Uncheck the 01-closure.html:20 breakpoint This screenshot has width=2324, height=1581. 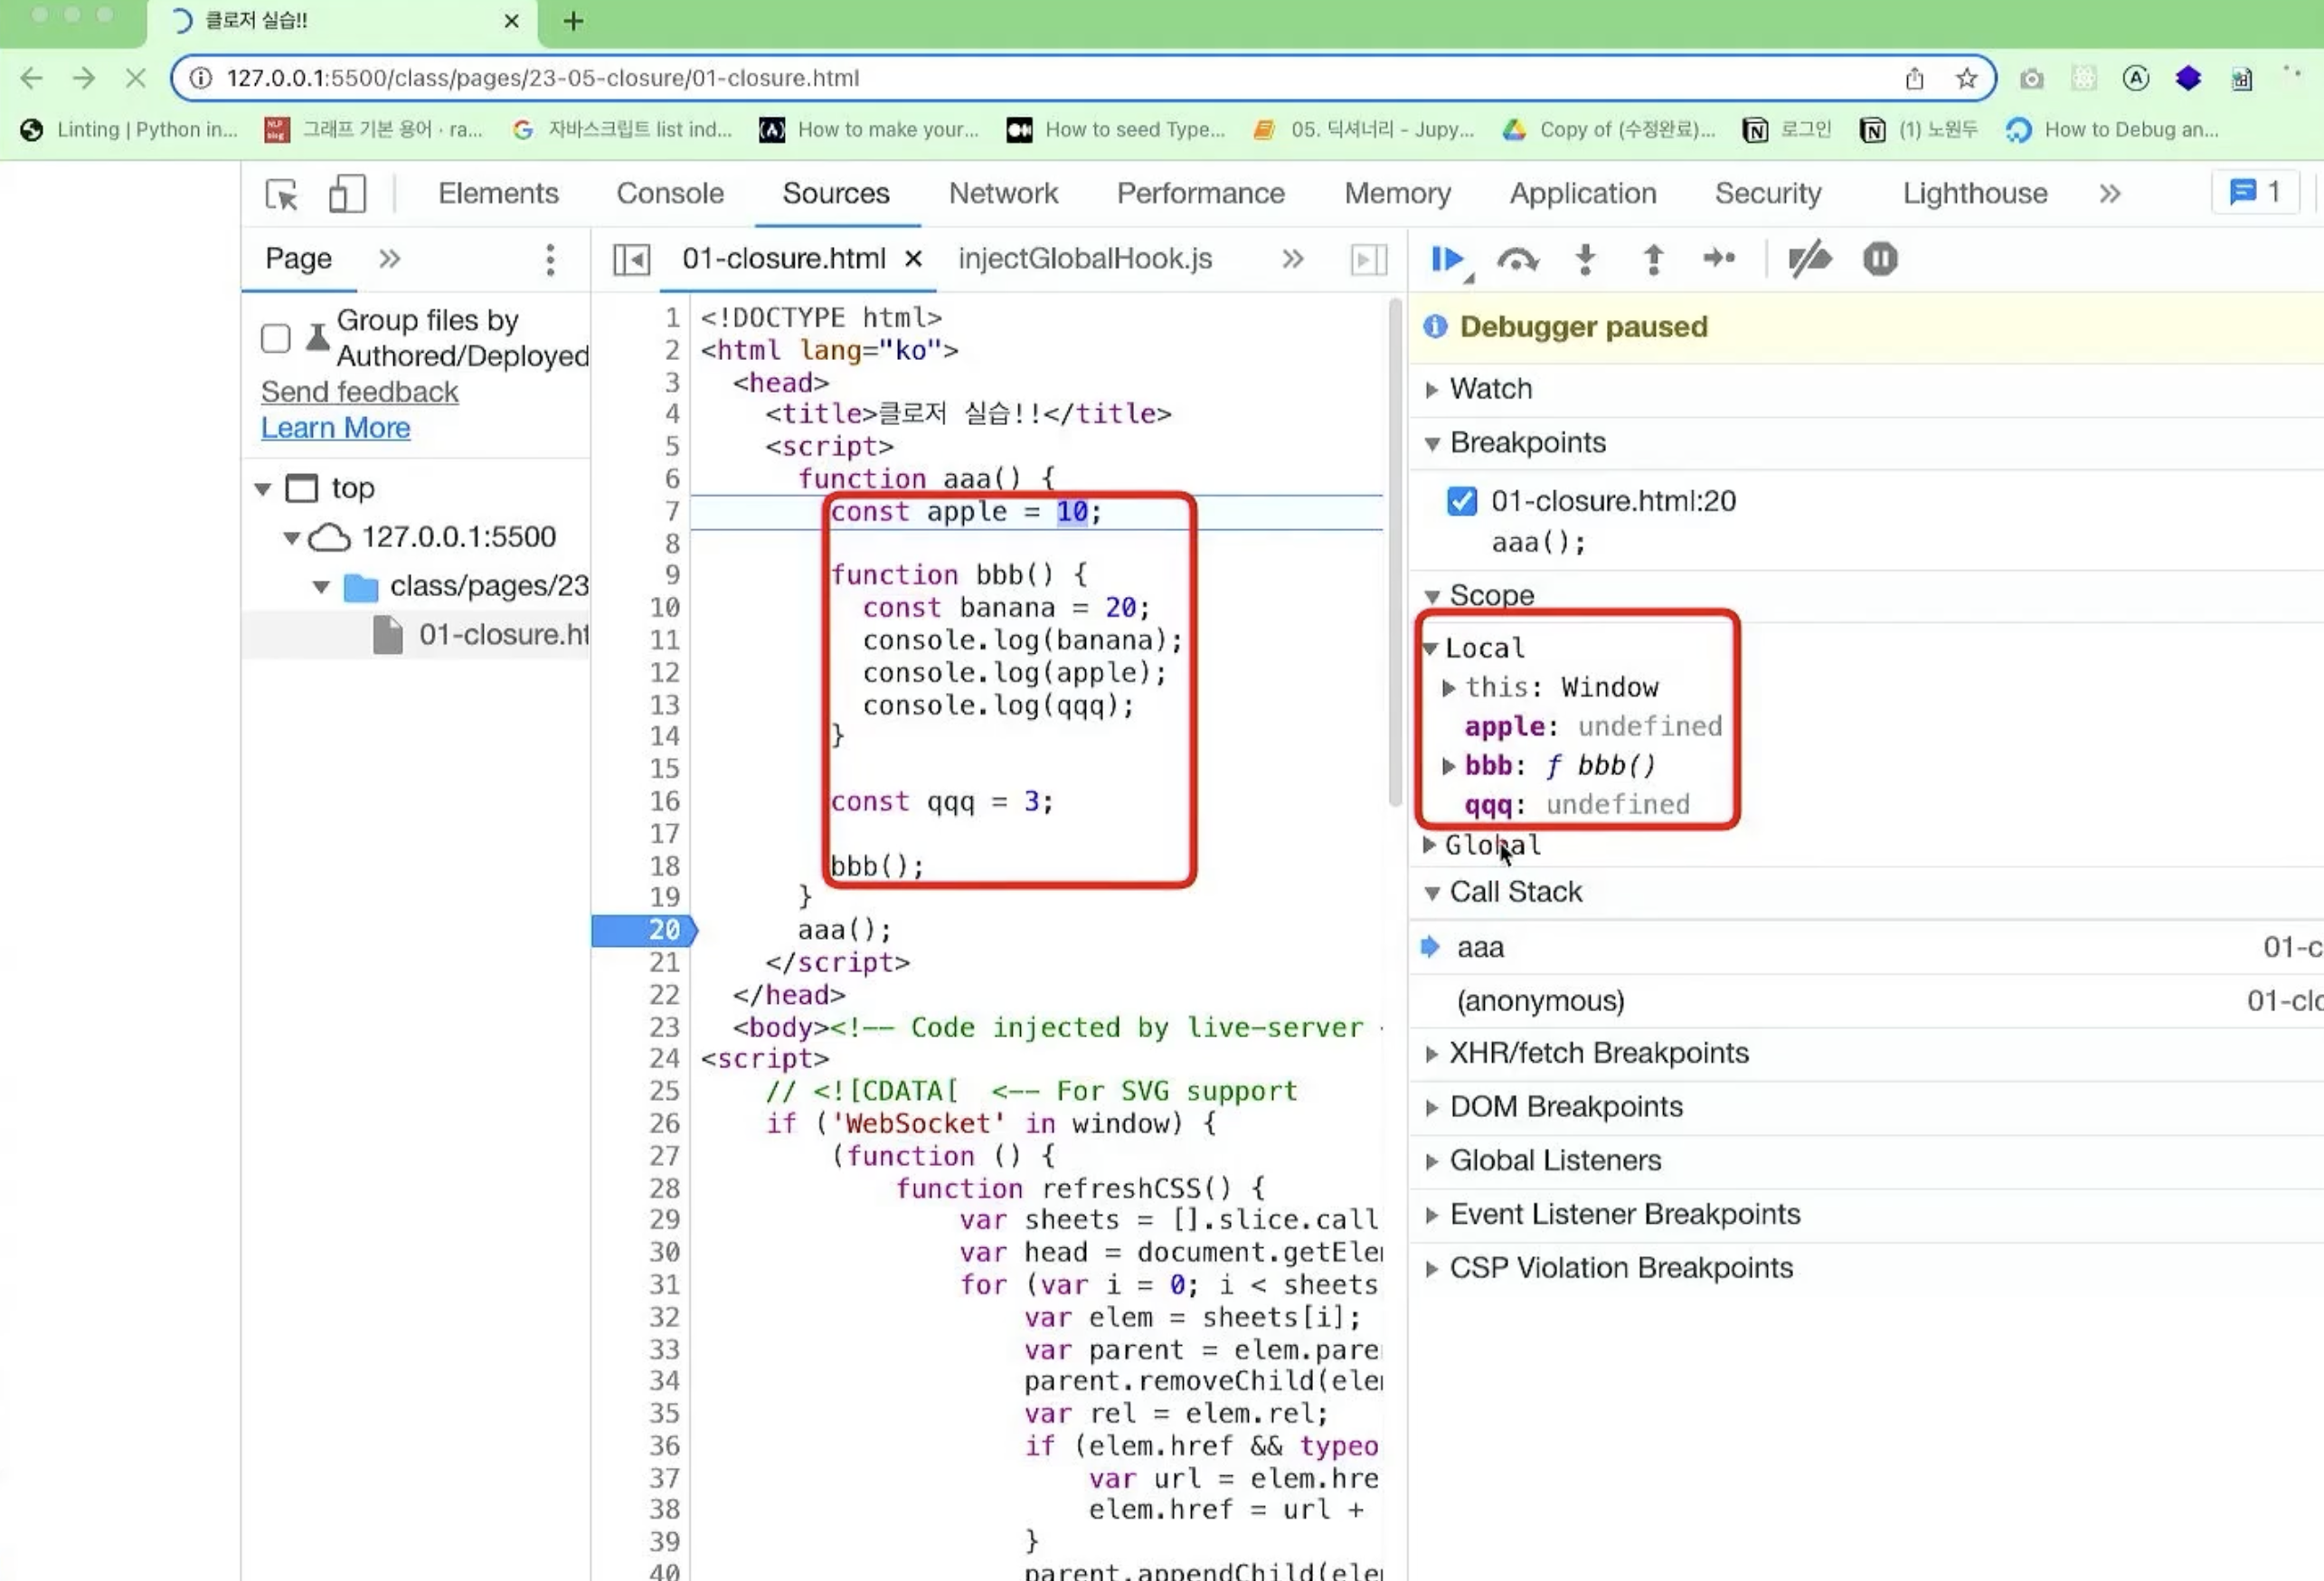(1462, 500)
